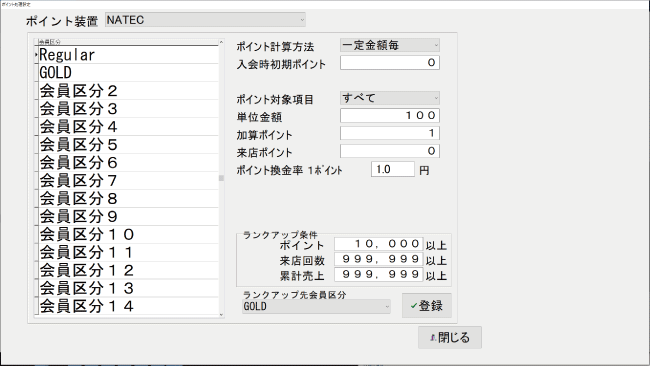Select the 会員区分8 row
Viewport: 650px width, 366px height.
129,199
